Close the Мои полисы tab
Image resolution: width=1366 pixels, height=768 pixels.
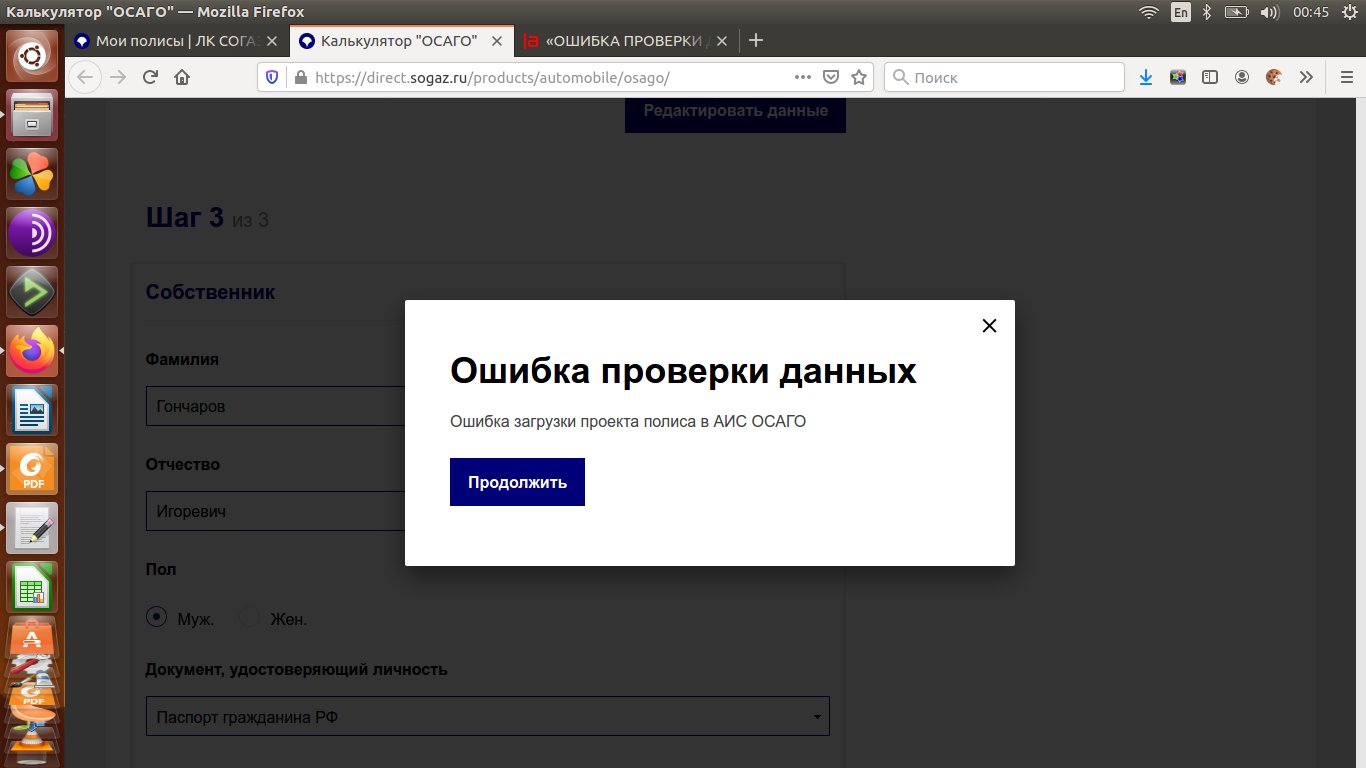point(272,41)
